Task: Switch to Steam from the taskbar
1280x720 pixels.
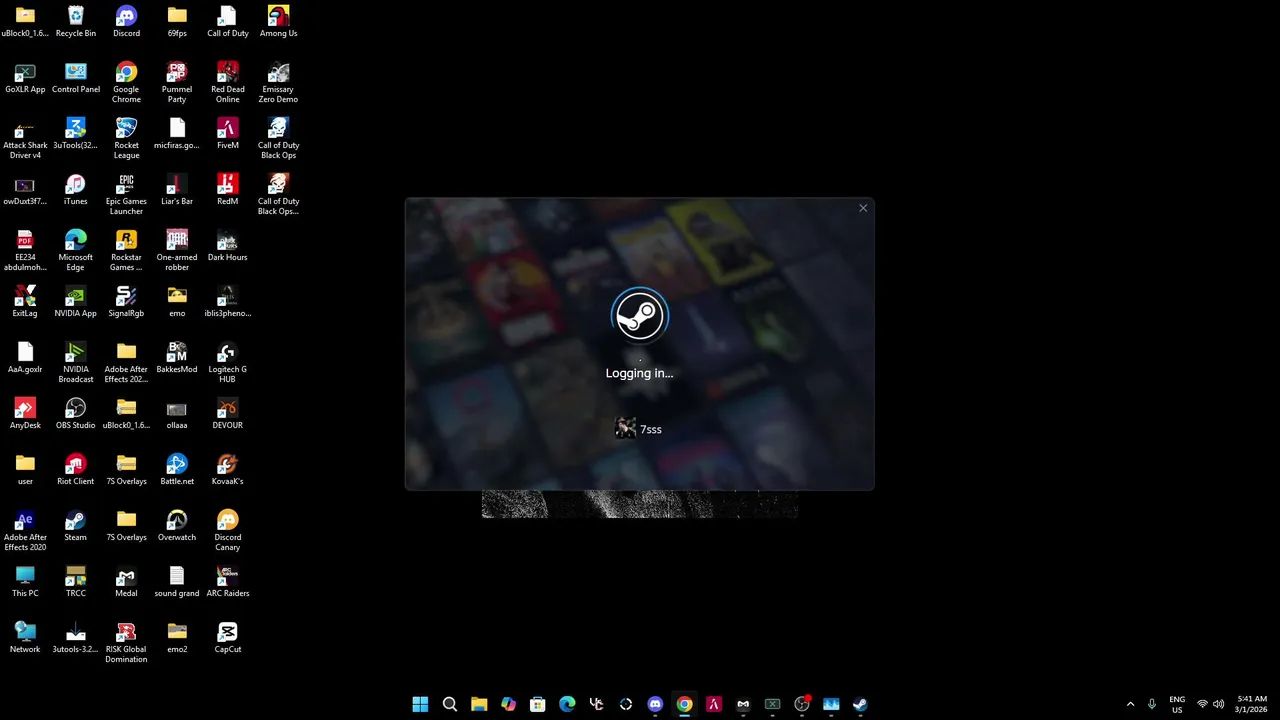Action: (x=860, y=704)
